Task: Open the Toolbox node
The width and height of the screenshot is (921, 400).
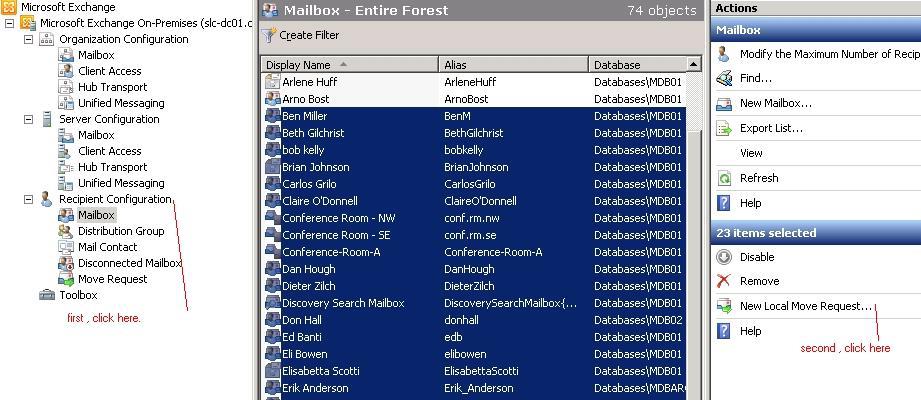Action: click(x=78, y=295)
